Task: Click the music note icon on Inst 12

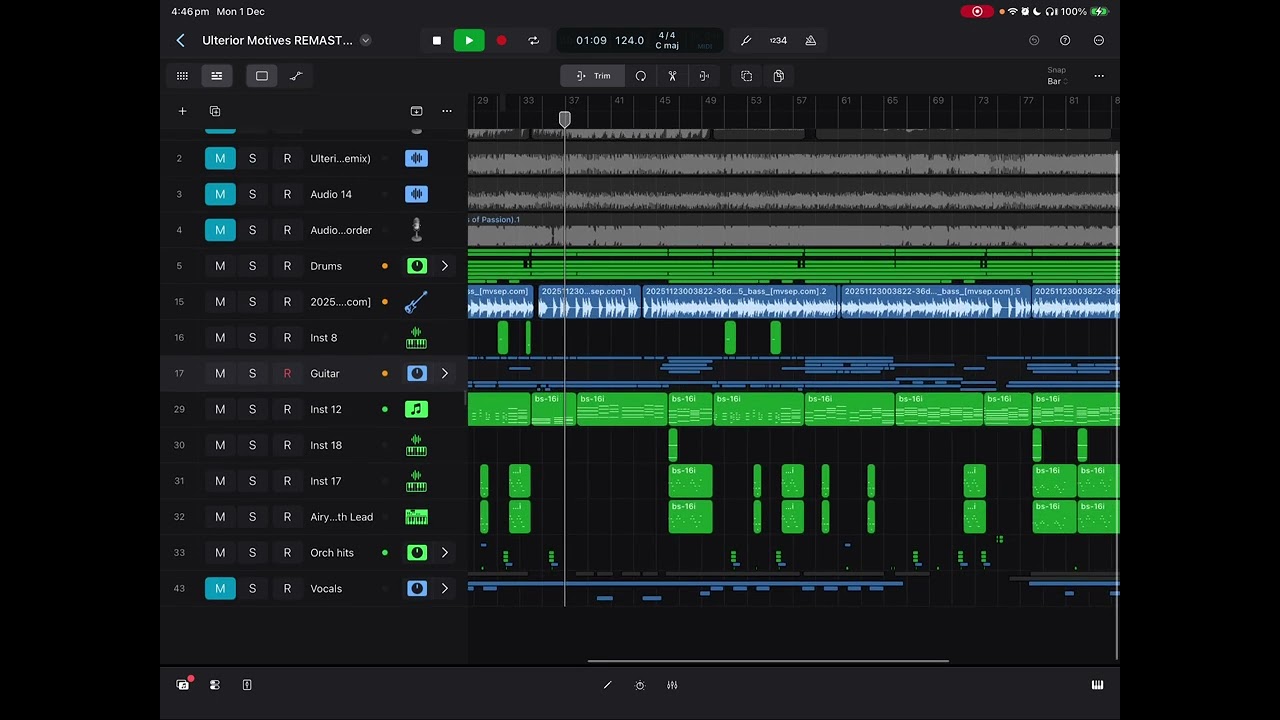Action: (x=417, y=409)
